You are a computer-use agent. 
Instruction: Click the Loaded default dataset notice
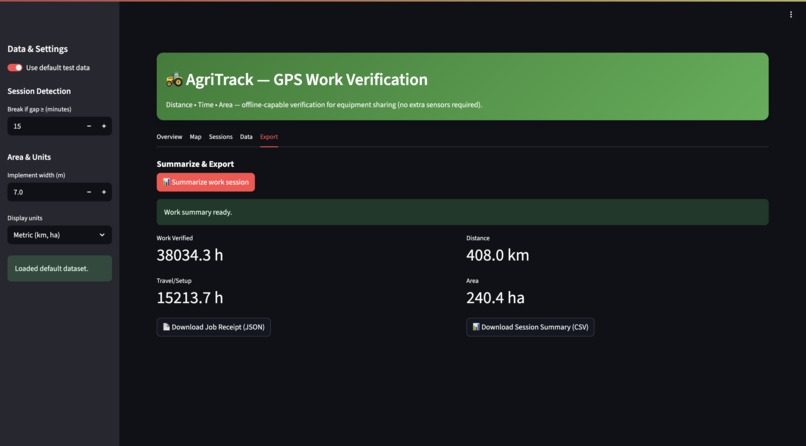coord(60,268)
